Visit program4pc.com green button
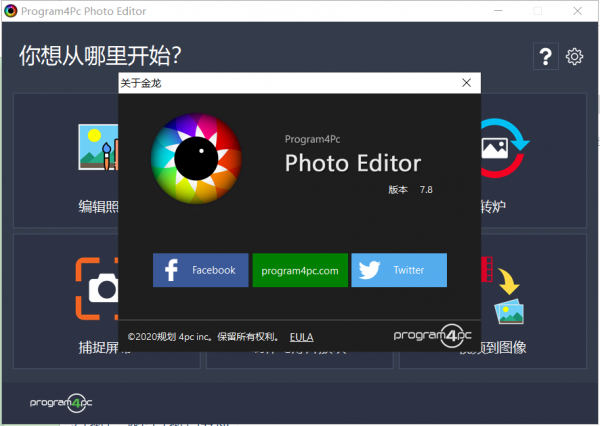The width and height of the screenshot is (600, 426). pos(300,270)
